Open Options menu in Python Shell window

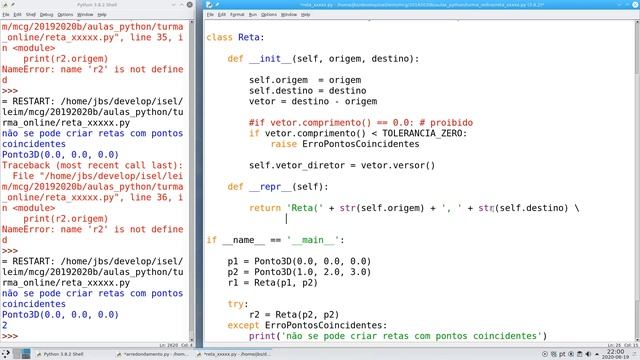point(65,15)
